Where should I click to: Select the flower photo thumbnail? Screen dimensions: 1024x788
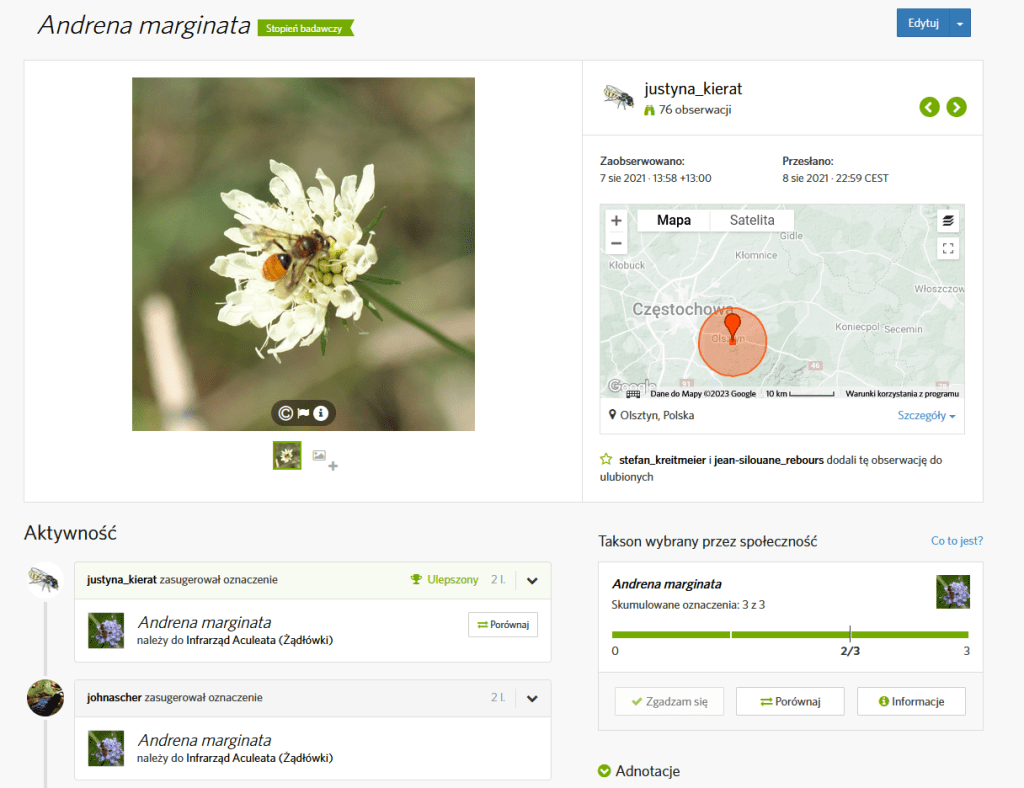287,455
